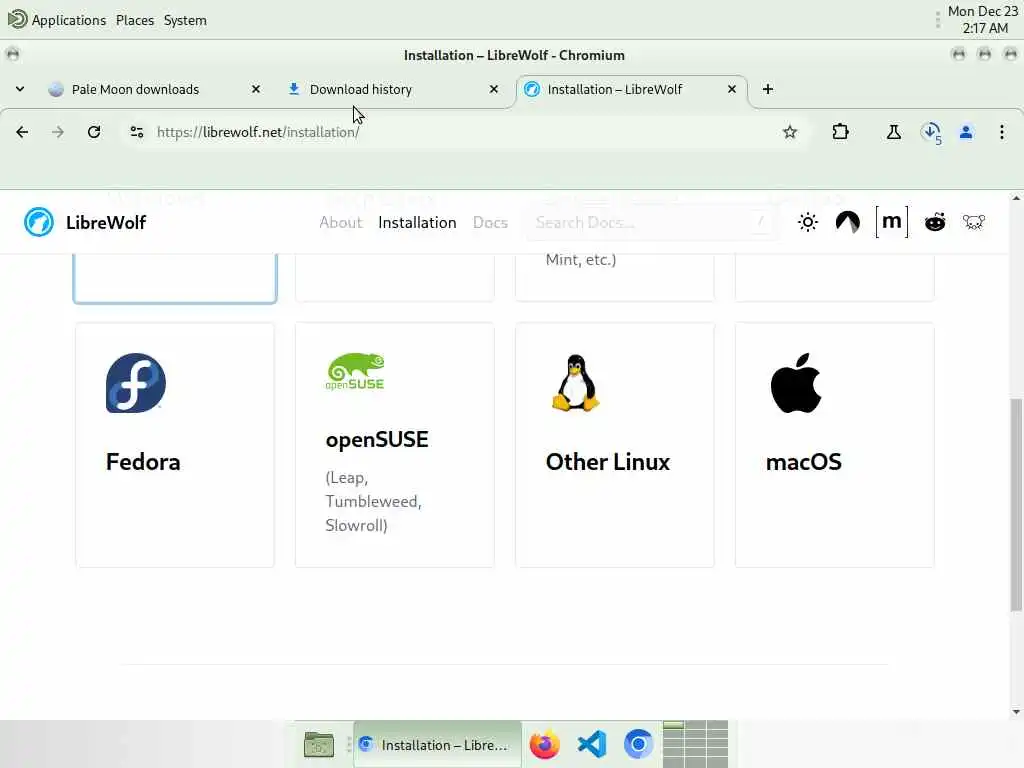The width and height of the screenshot is (1024, 768).
Task: Launch Firefox from the taskbar
Action: pyautogui.click(x=545, y=744)
